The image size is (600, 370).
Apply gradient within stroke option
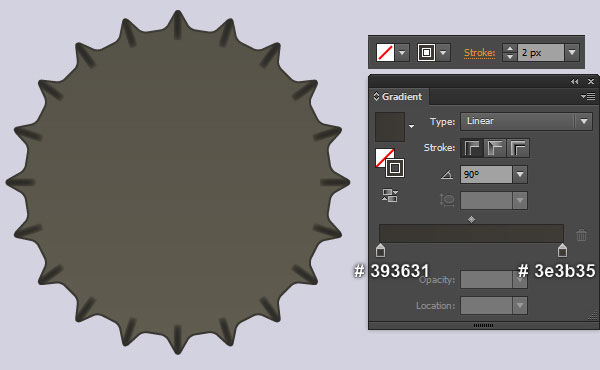[472, 148]
